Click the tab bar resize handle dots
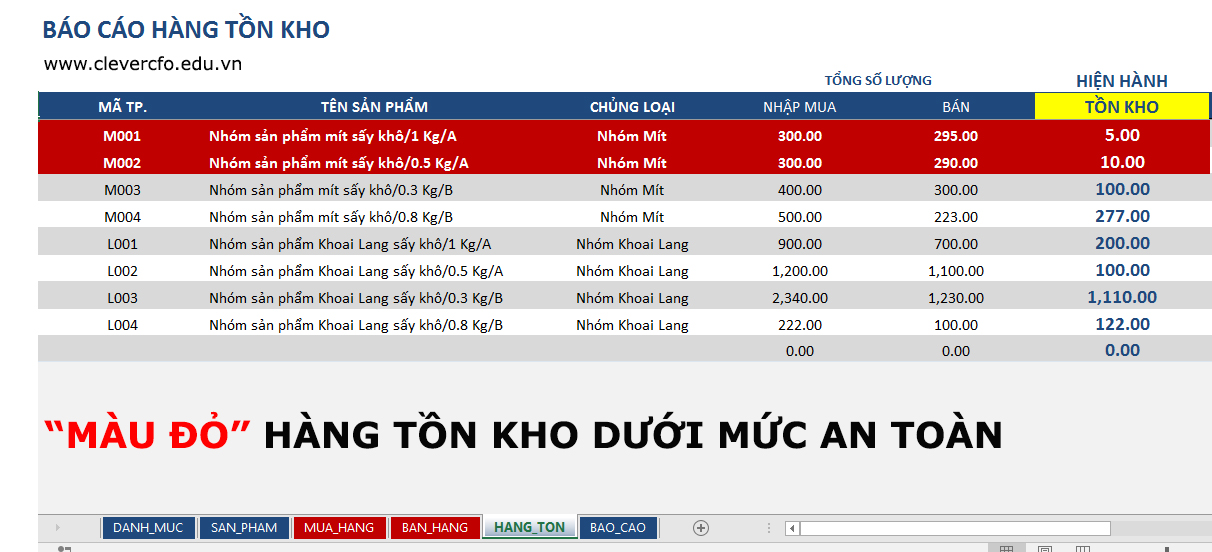 click(x=767, y=528)
